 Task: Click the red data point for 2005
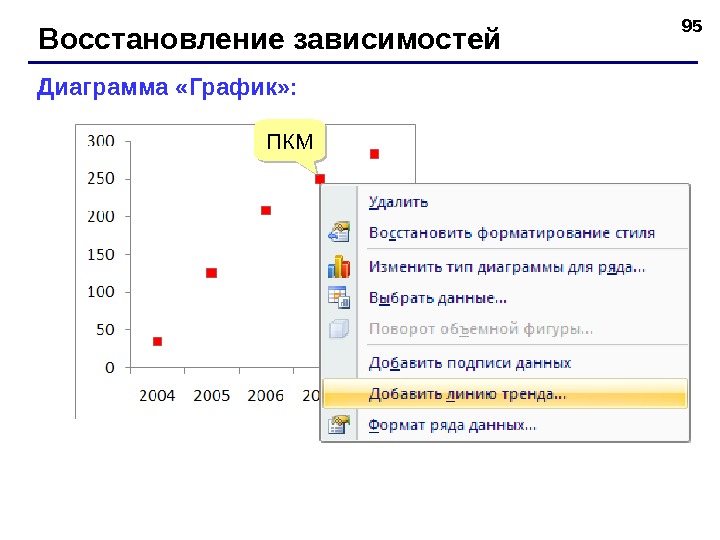pos(211,273)
